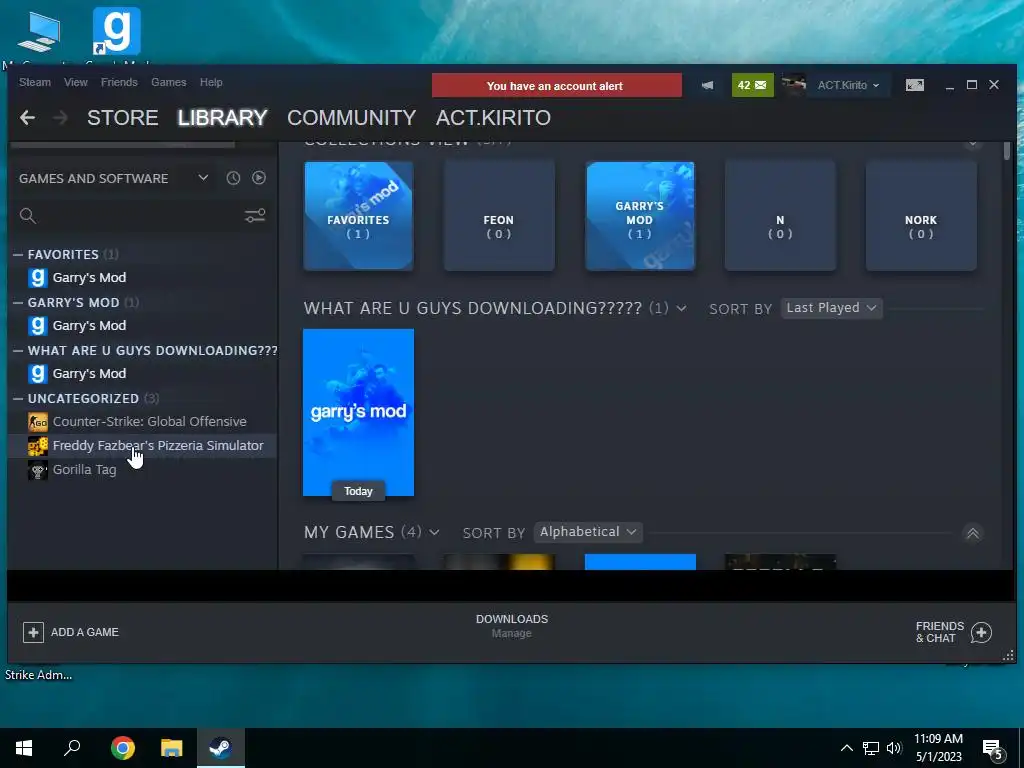Switch to the Store tab

[x=122, y=118]
